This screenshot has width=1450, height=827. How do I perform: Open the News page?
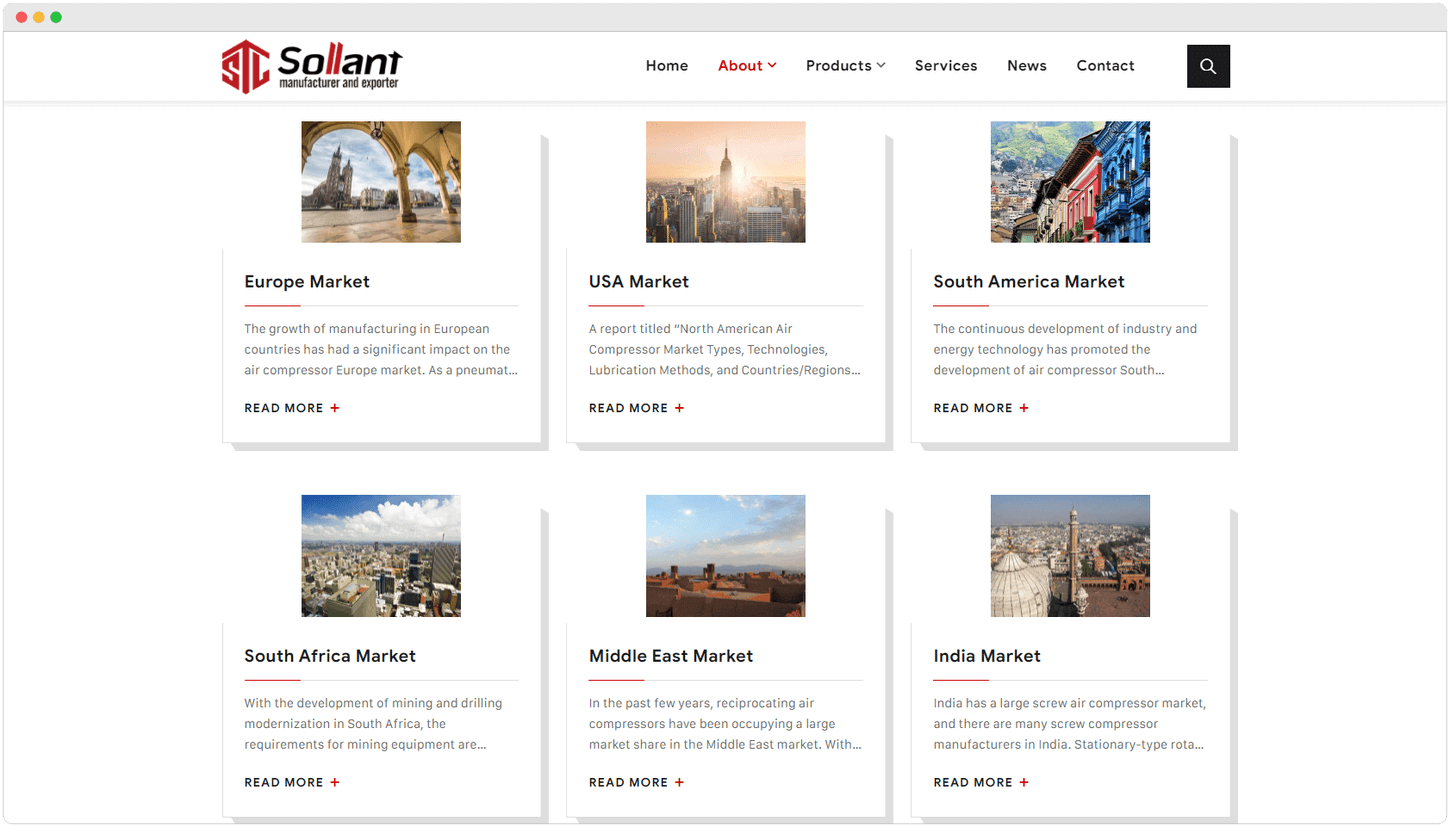point(1027,66)
